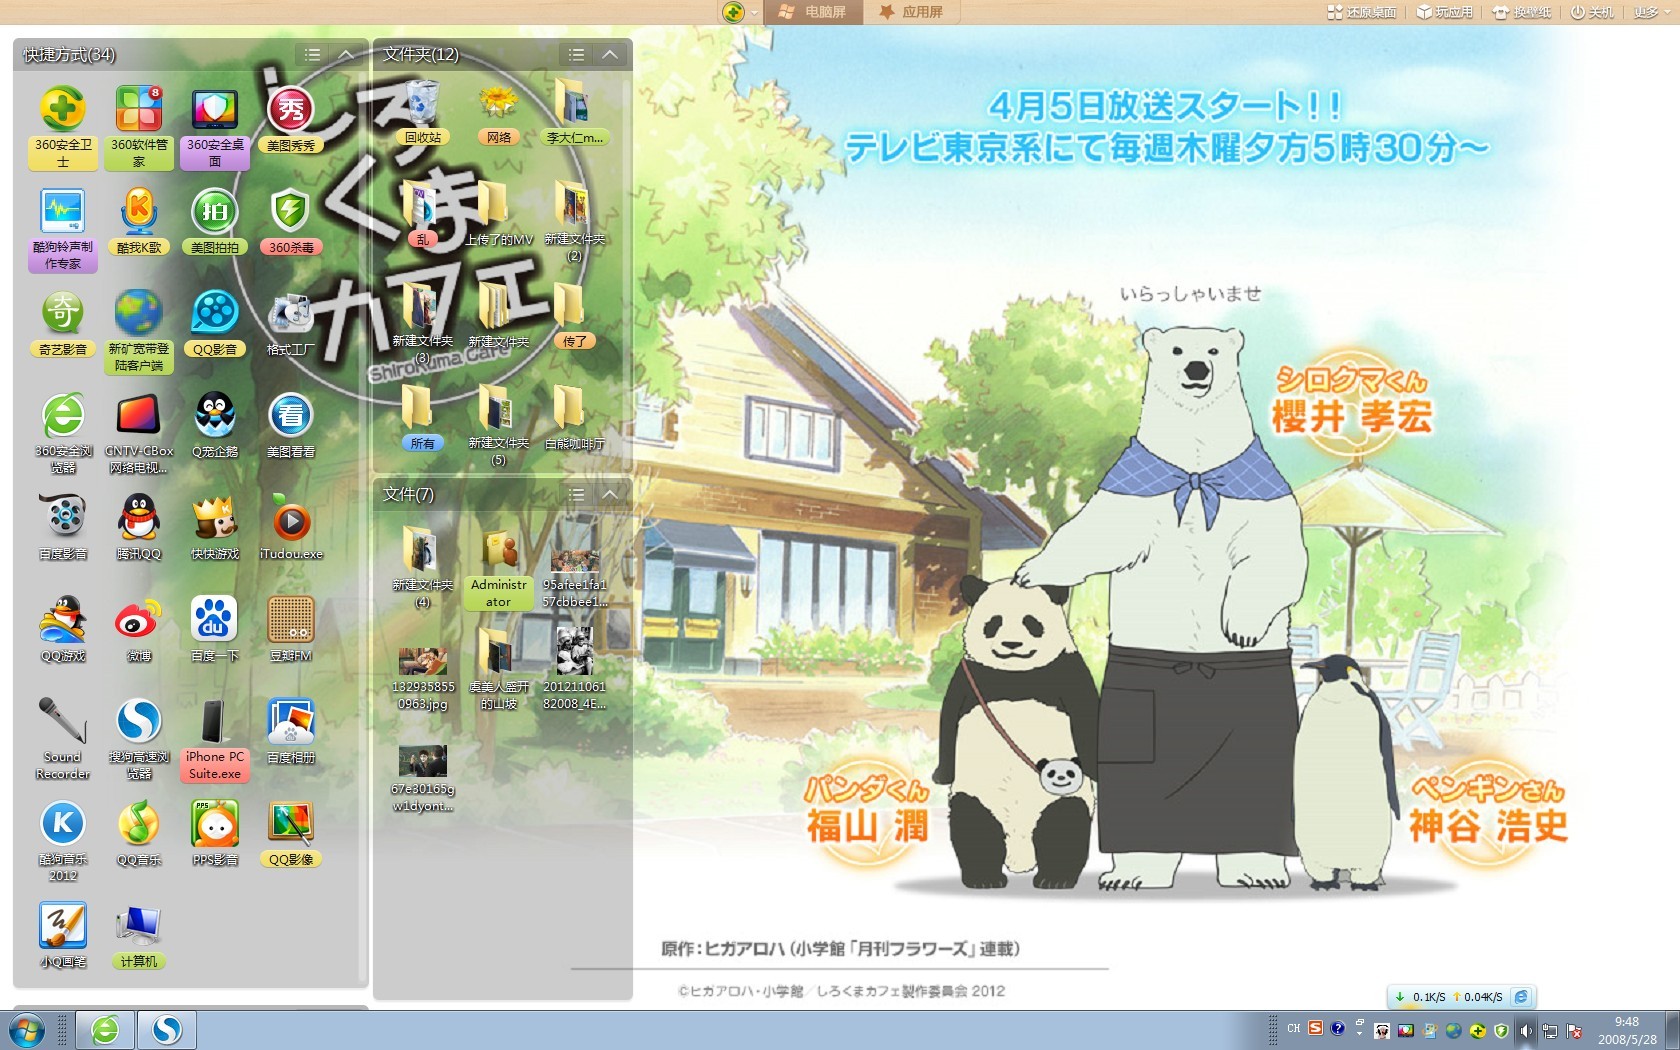This screenshot has width=1680, height=1050.
Task: Open 132935855 0963.jpg thumbnail
Action: point(422,679)
